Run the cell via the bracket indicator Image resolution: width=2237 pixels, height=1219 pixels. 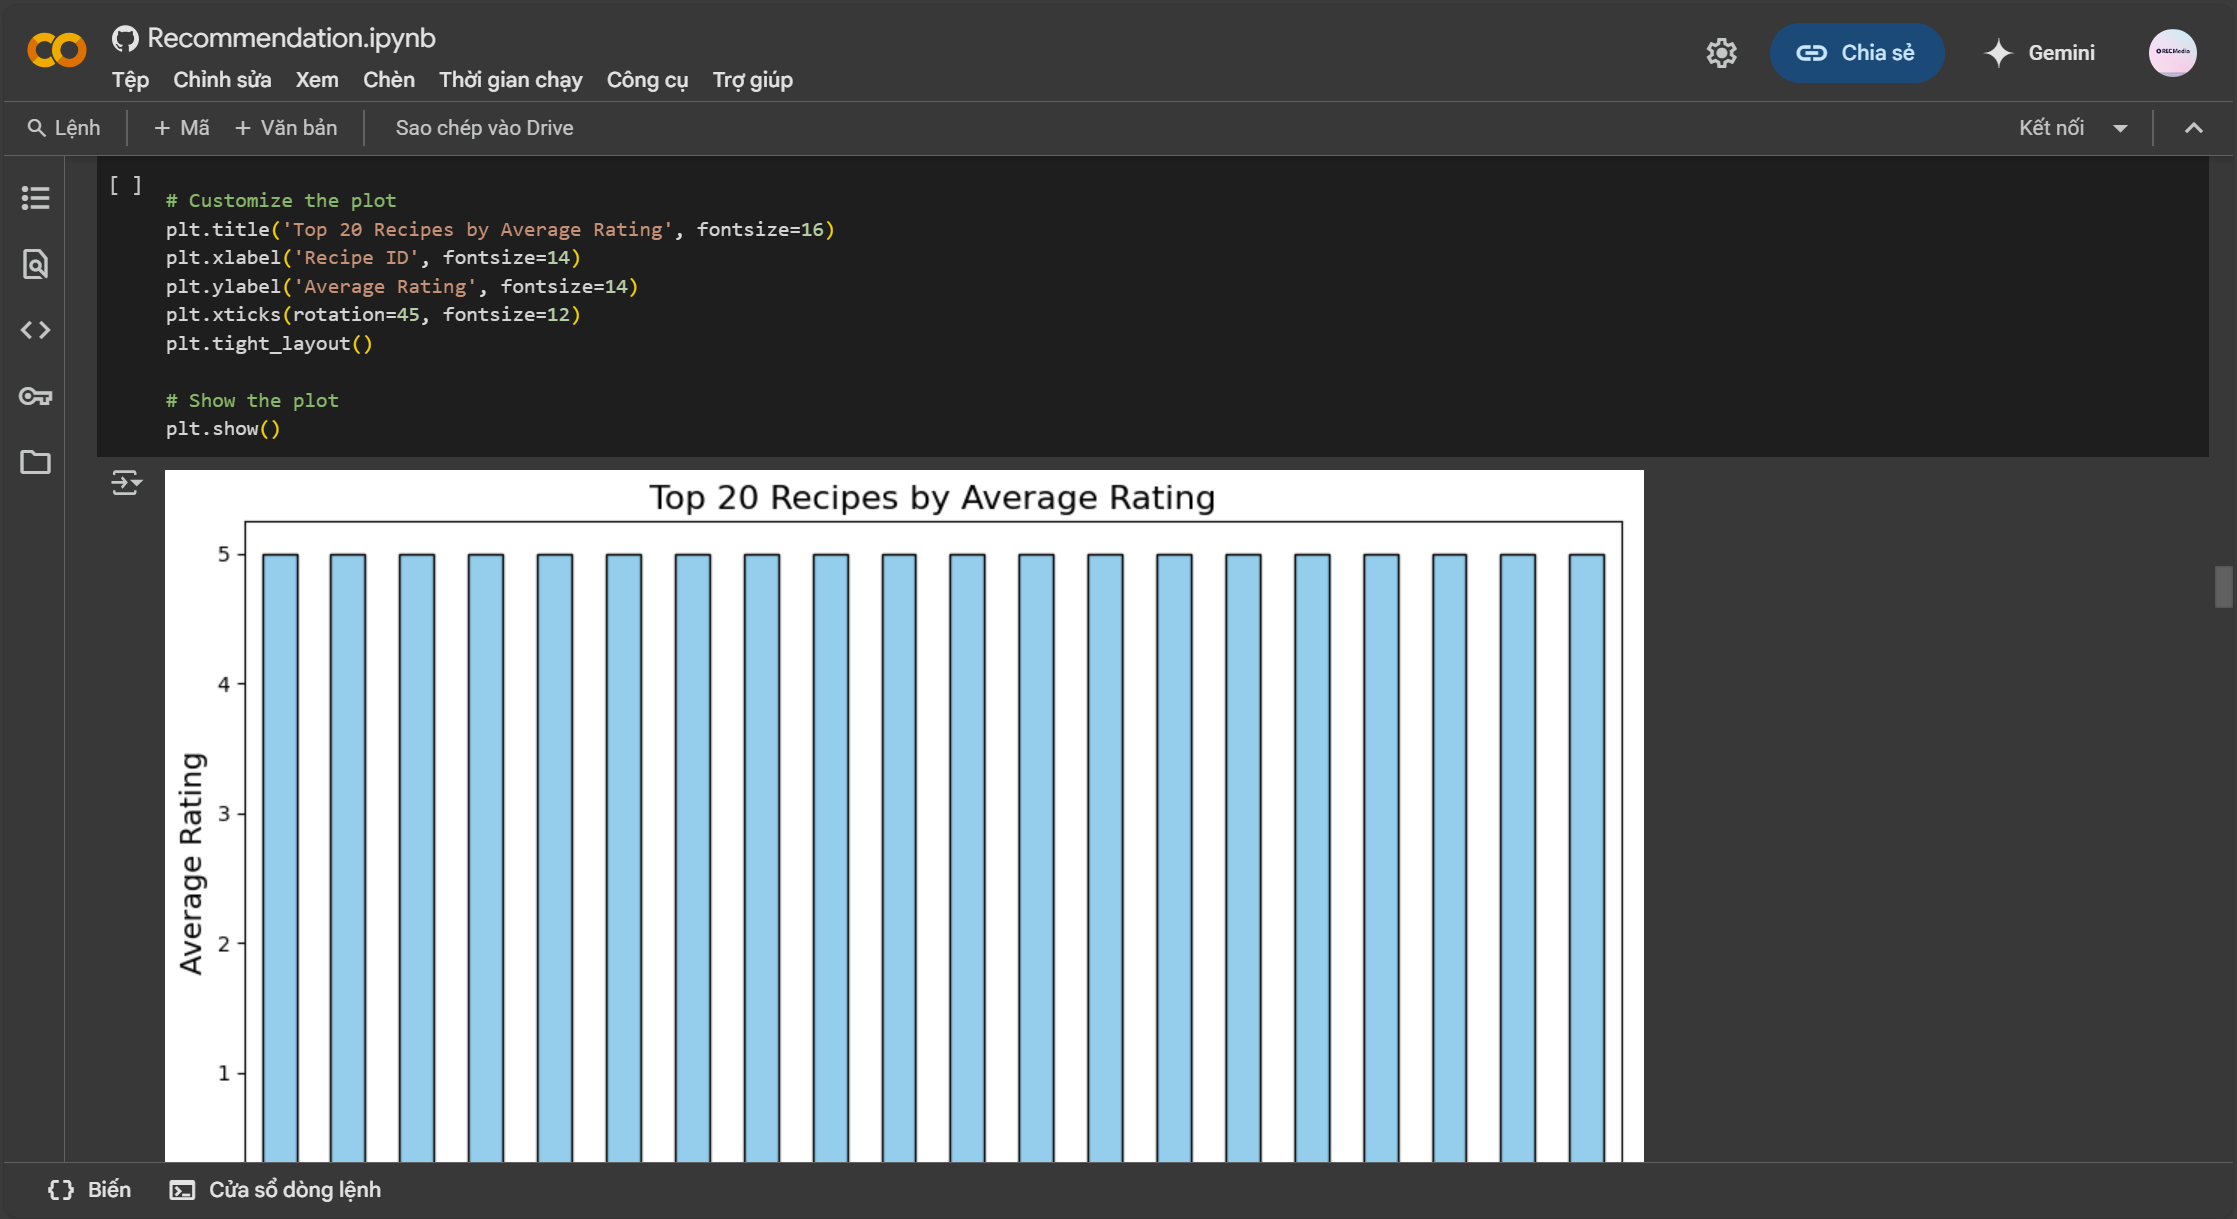click(125, 185)
